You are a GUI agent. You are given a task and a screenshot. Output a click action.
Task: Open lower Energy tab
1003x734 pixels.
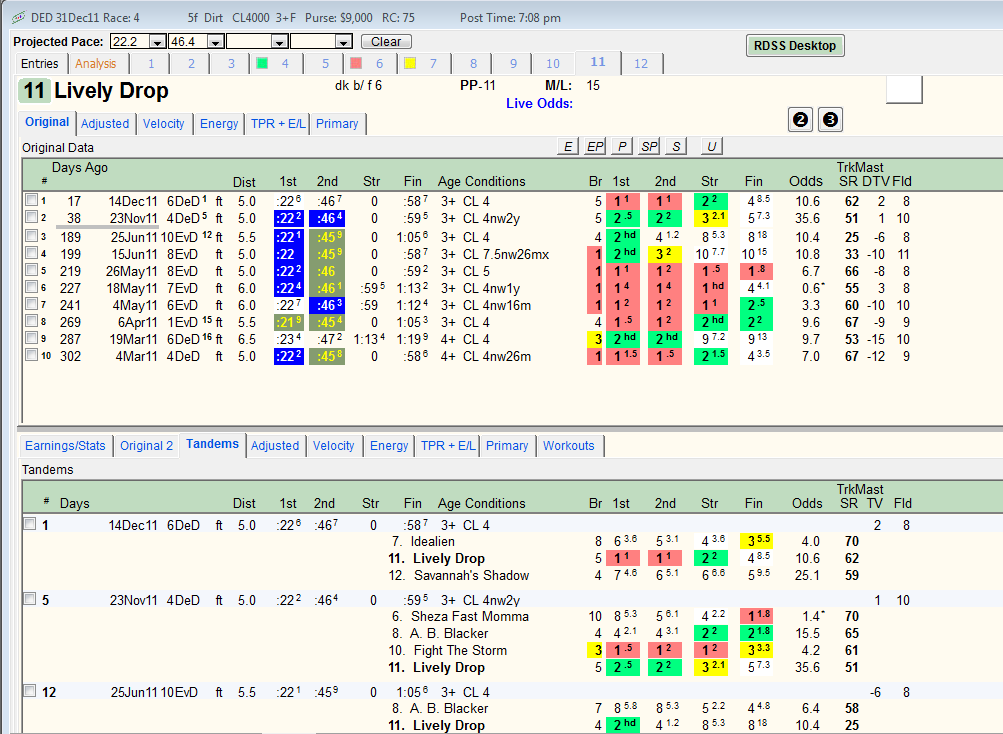389,445
